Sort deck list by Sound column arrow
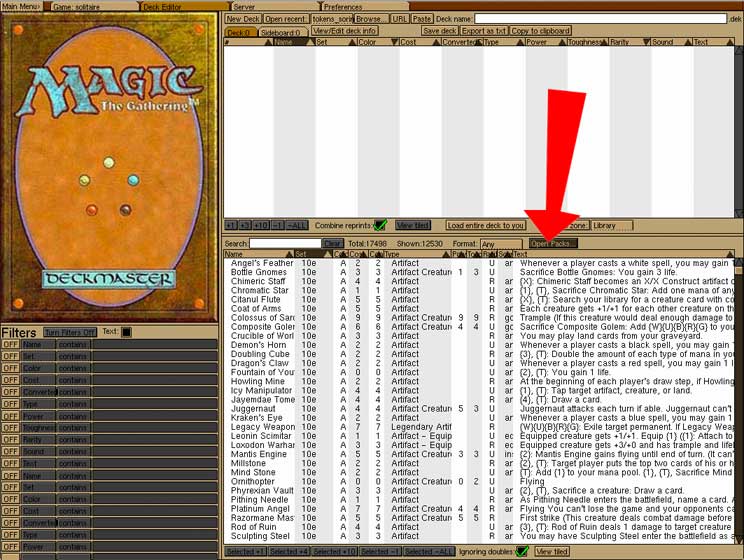Viewport: 744px width, 560px height. pos(688,42)
